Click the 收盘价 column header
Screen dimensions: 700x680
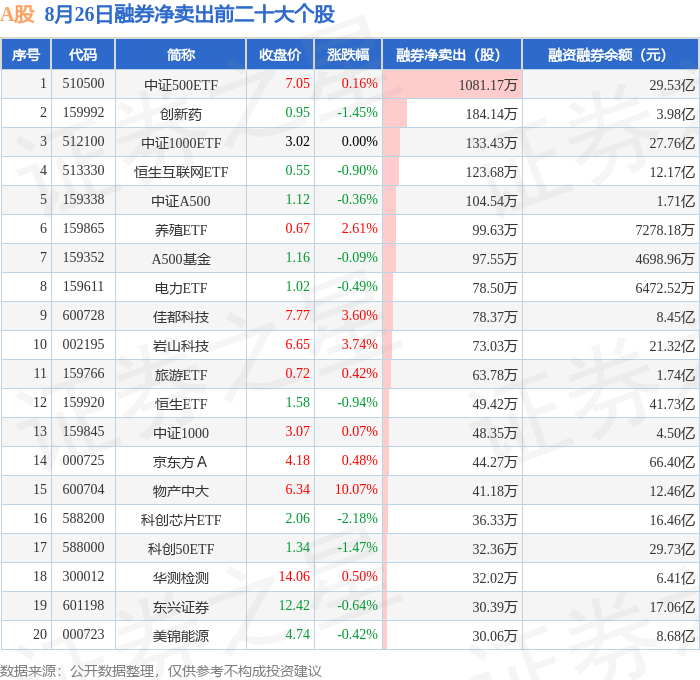280,54
